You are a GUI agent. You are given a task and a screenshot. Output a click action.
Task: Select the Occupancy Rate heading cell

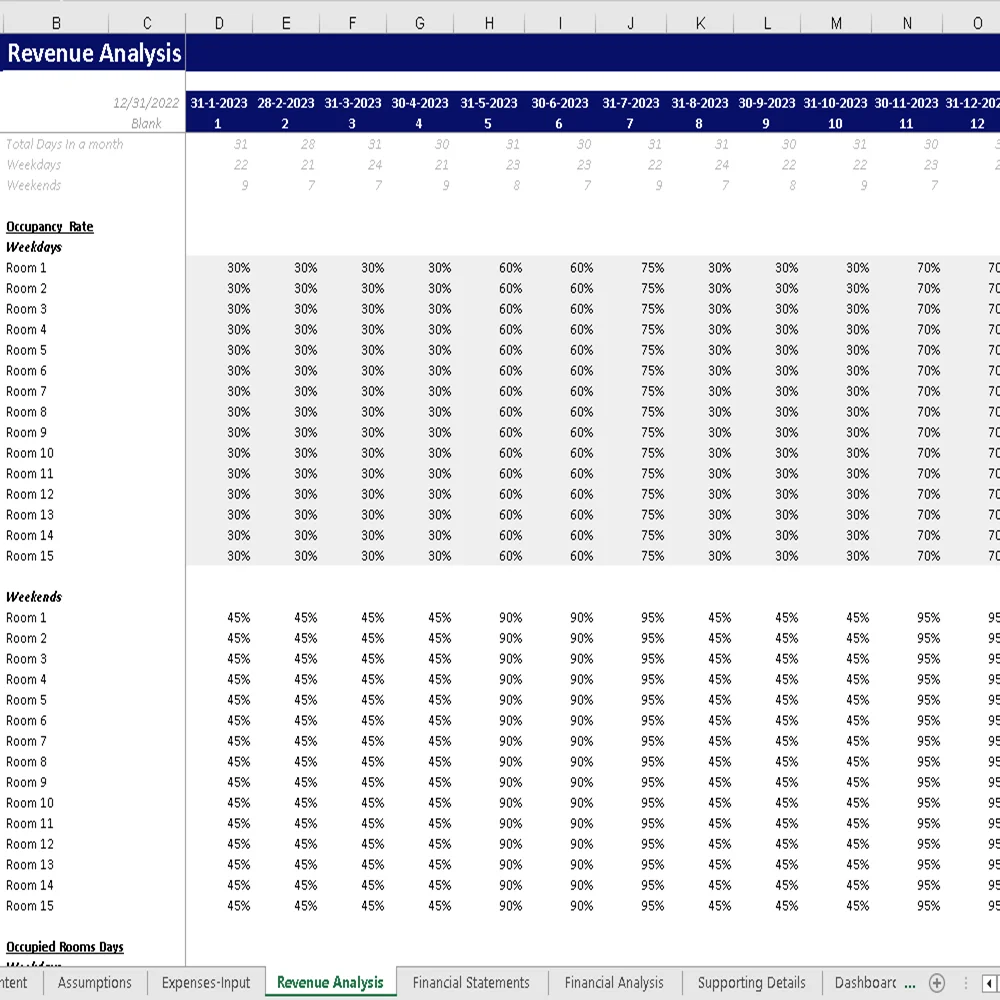tap(49, 226)
